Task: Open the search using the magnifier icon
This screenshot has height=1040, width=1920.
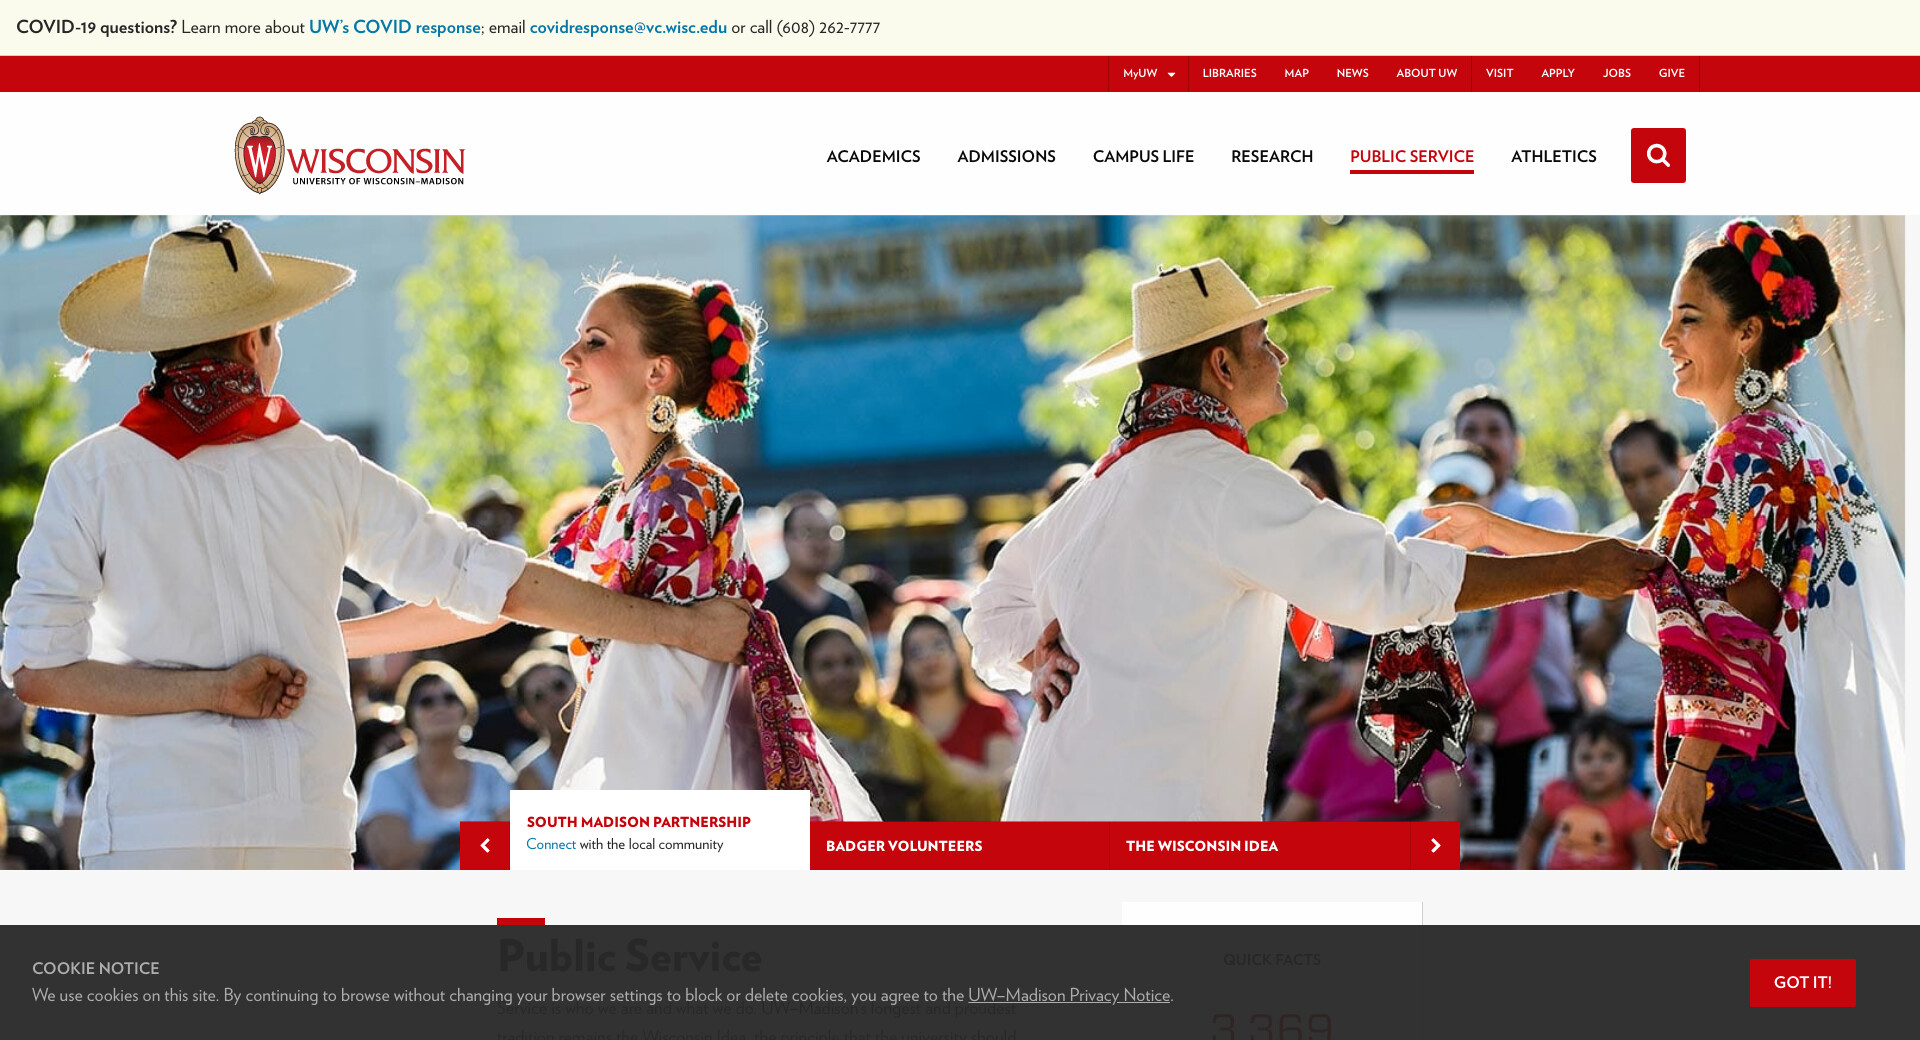Action: point(1658,155)
